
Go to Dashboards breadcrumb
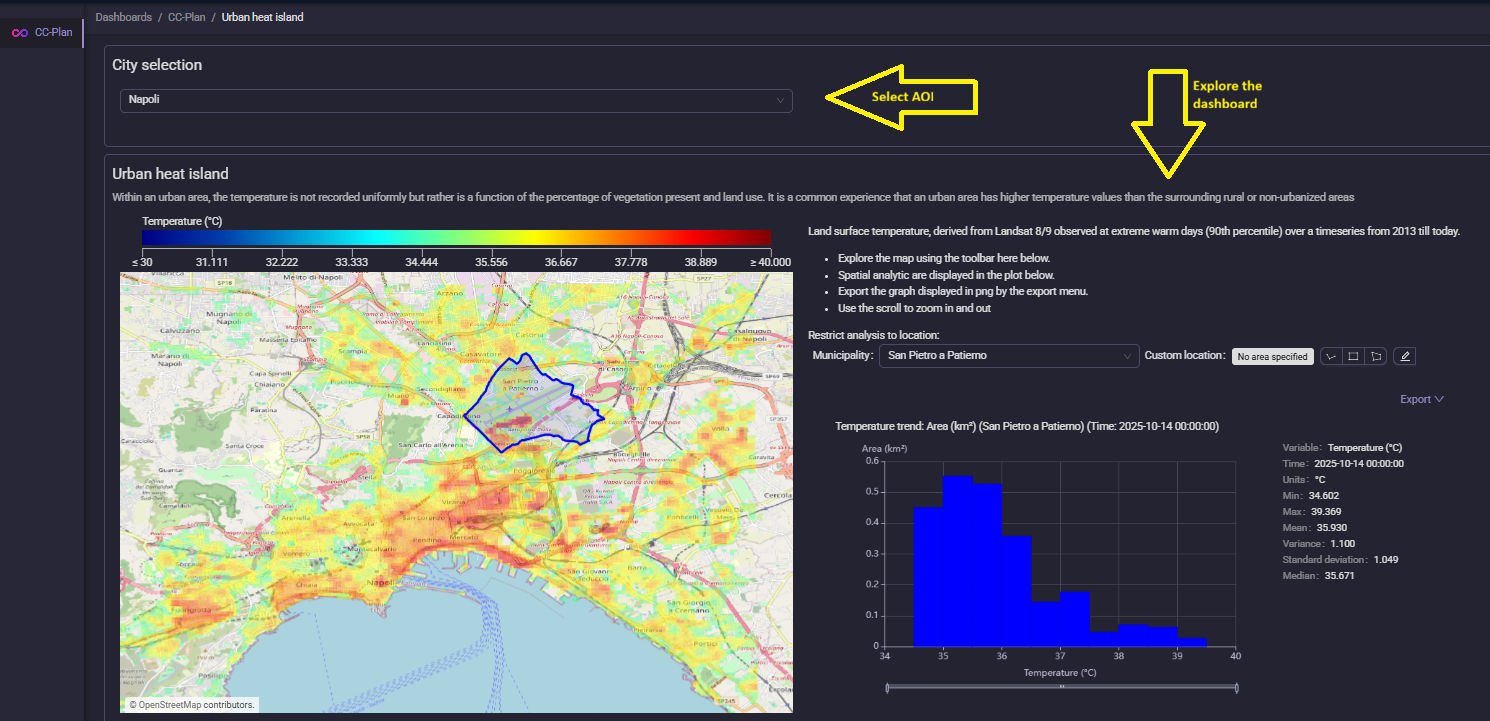tap(124, 17)
